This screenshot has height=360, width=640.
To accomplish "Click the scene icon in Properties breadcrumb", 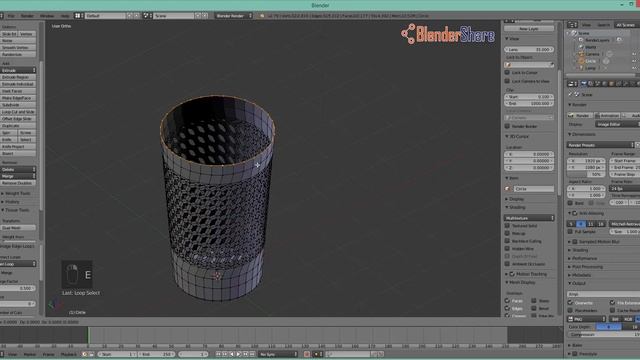I will [x=577, y=94].
